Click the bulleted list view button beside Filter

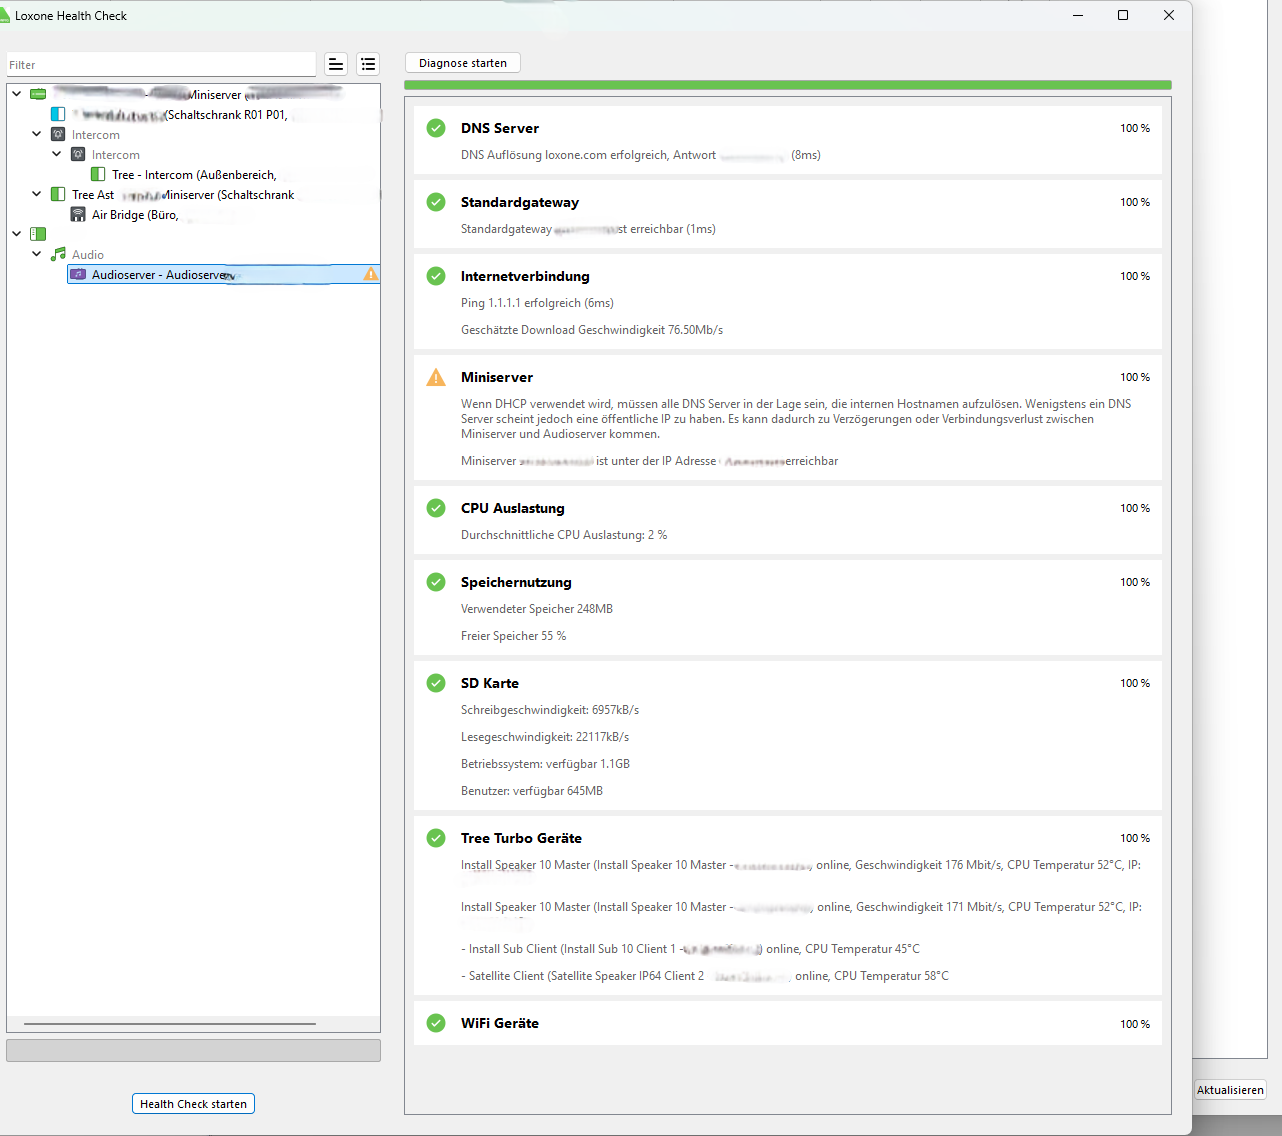(x=368, y=64)
